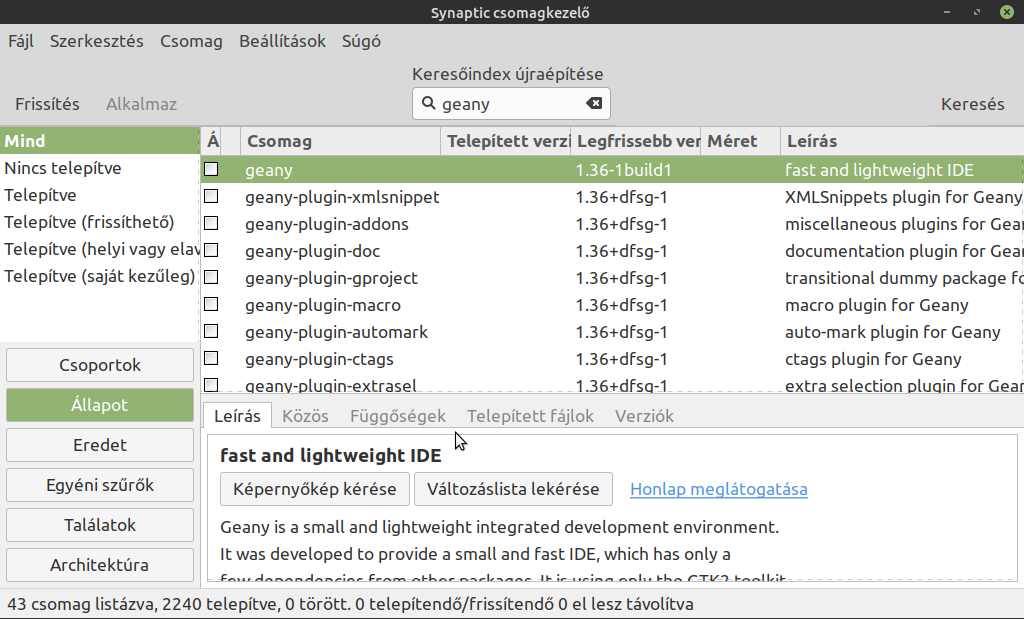Click 'auto-mark plugin for Geany' description

click(x=892, y=332)
